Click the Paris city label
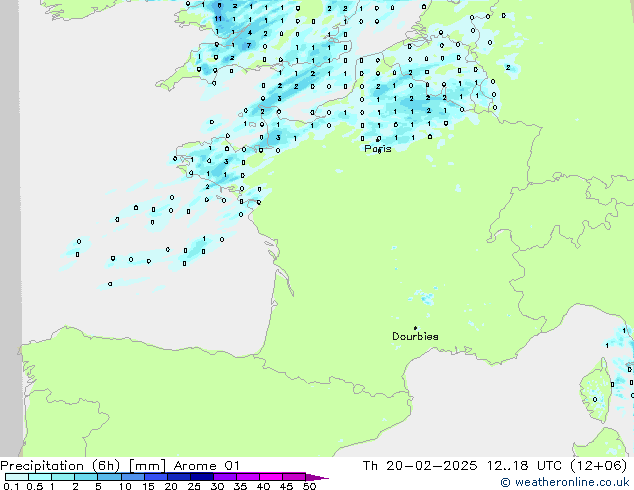 click(378, 148)
